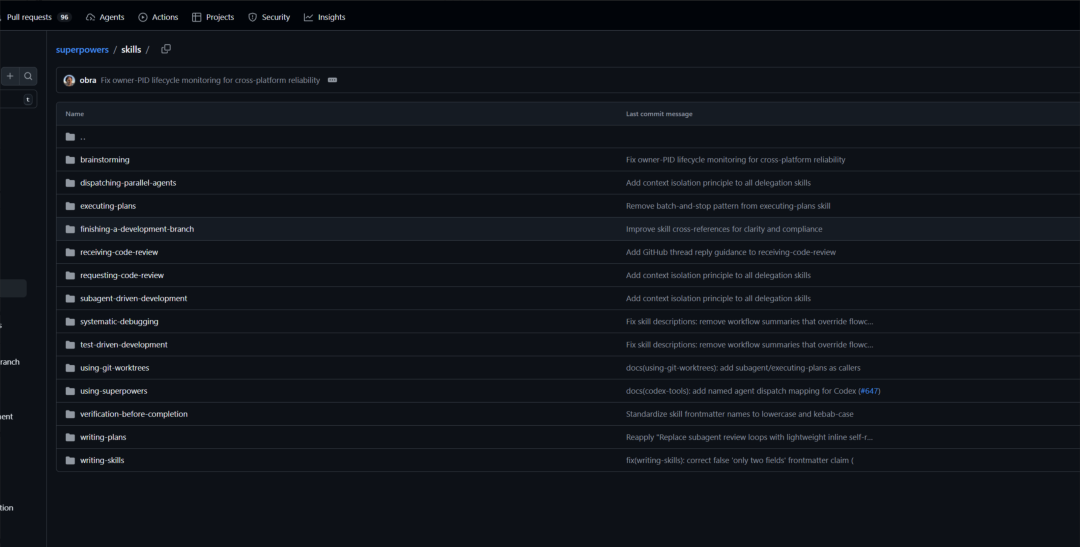Screen dimensions: 1080x547
Task: Open obra's avatar next to latest commit
Action: 69,80
